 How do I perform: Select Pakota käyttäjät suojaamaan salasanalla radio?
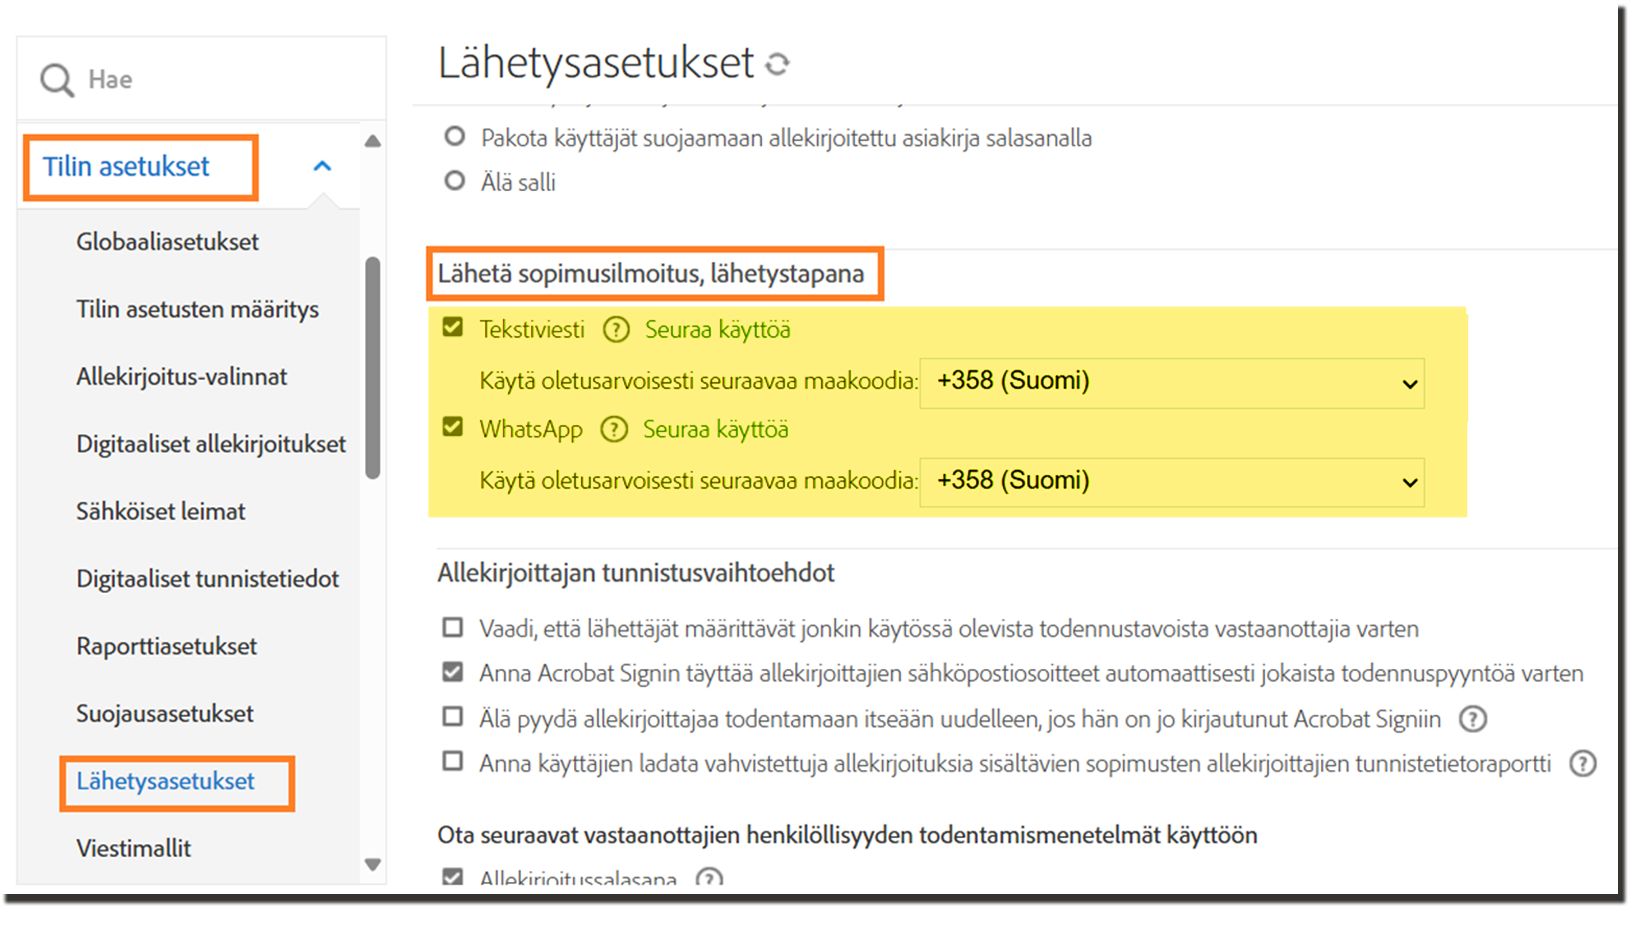click(x=455, y=136)
